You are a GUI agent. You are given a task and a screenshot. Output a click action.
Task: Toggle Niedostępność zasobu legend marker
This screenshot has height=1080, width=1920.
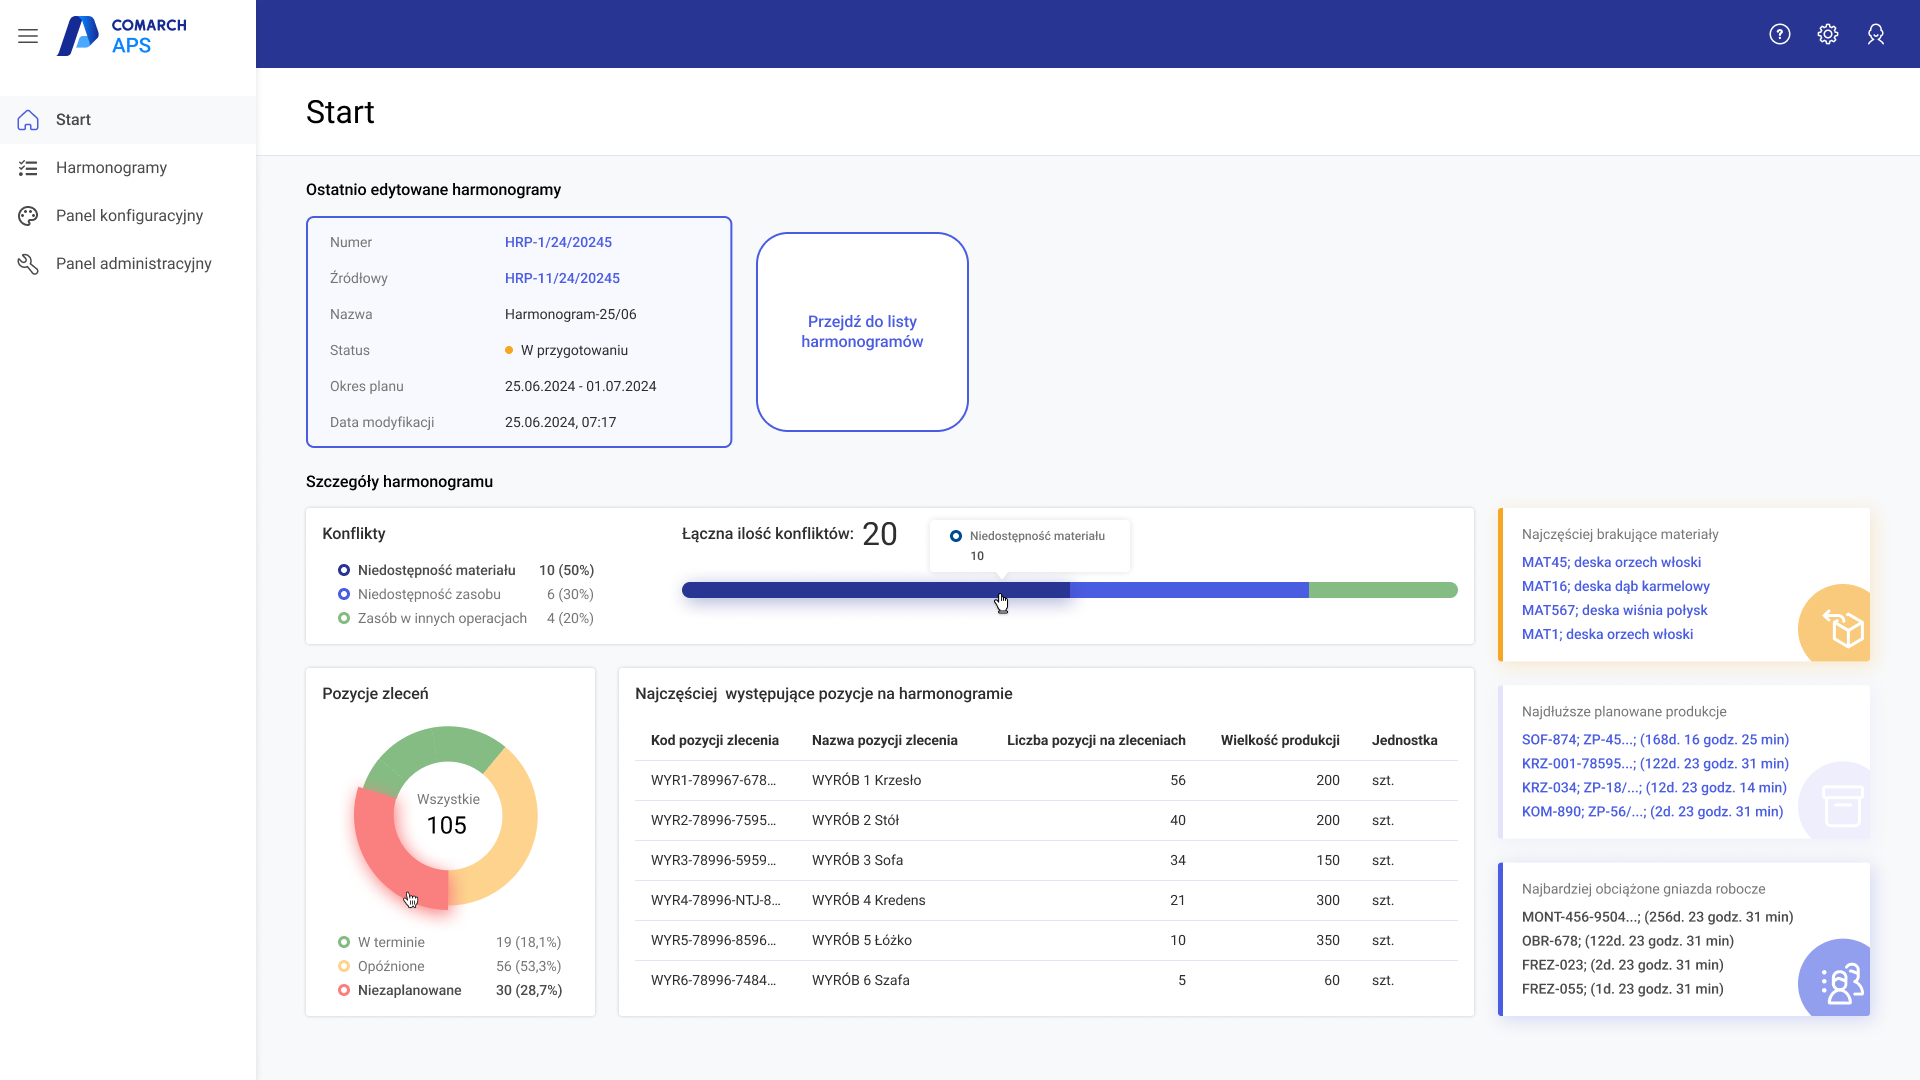[x=344, y=594]
